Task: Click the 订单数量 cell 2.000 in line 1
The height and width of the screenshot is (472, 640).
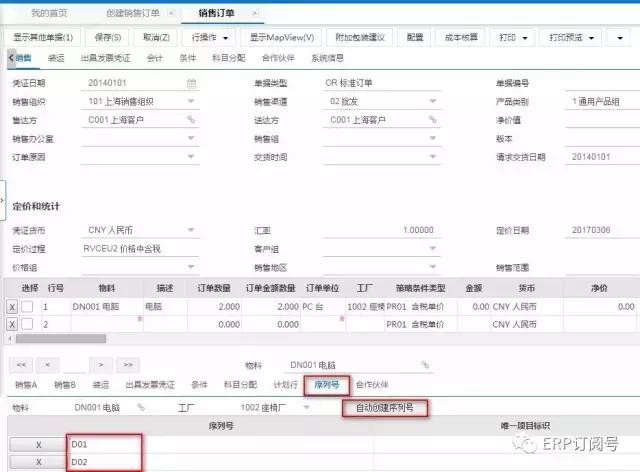Action: click(x=214, y=307)
